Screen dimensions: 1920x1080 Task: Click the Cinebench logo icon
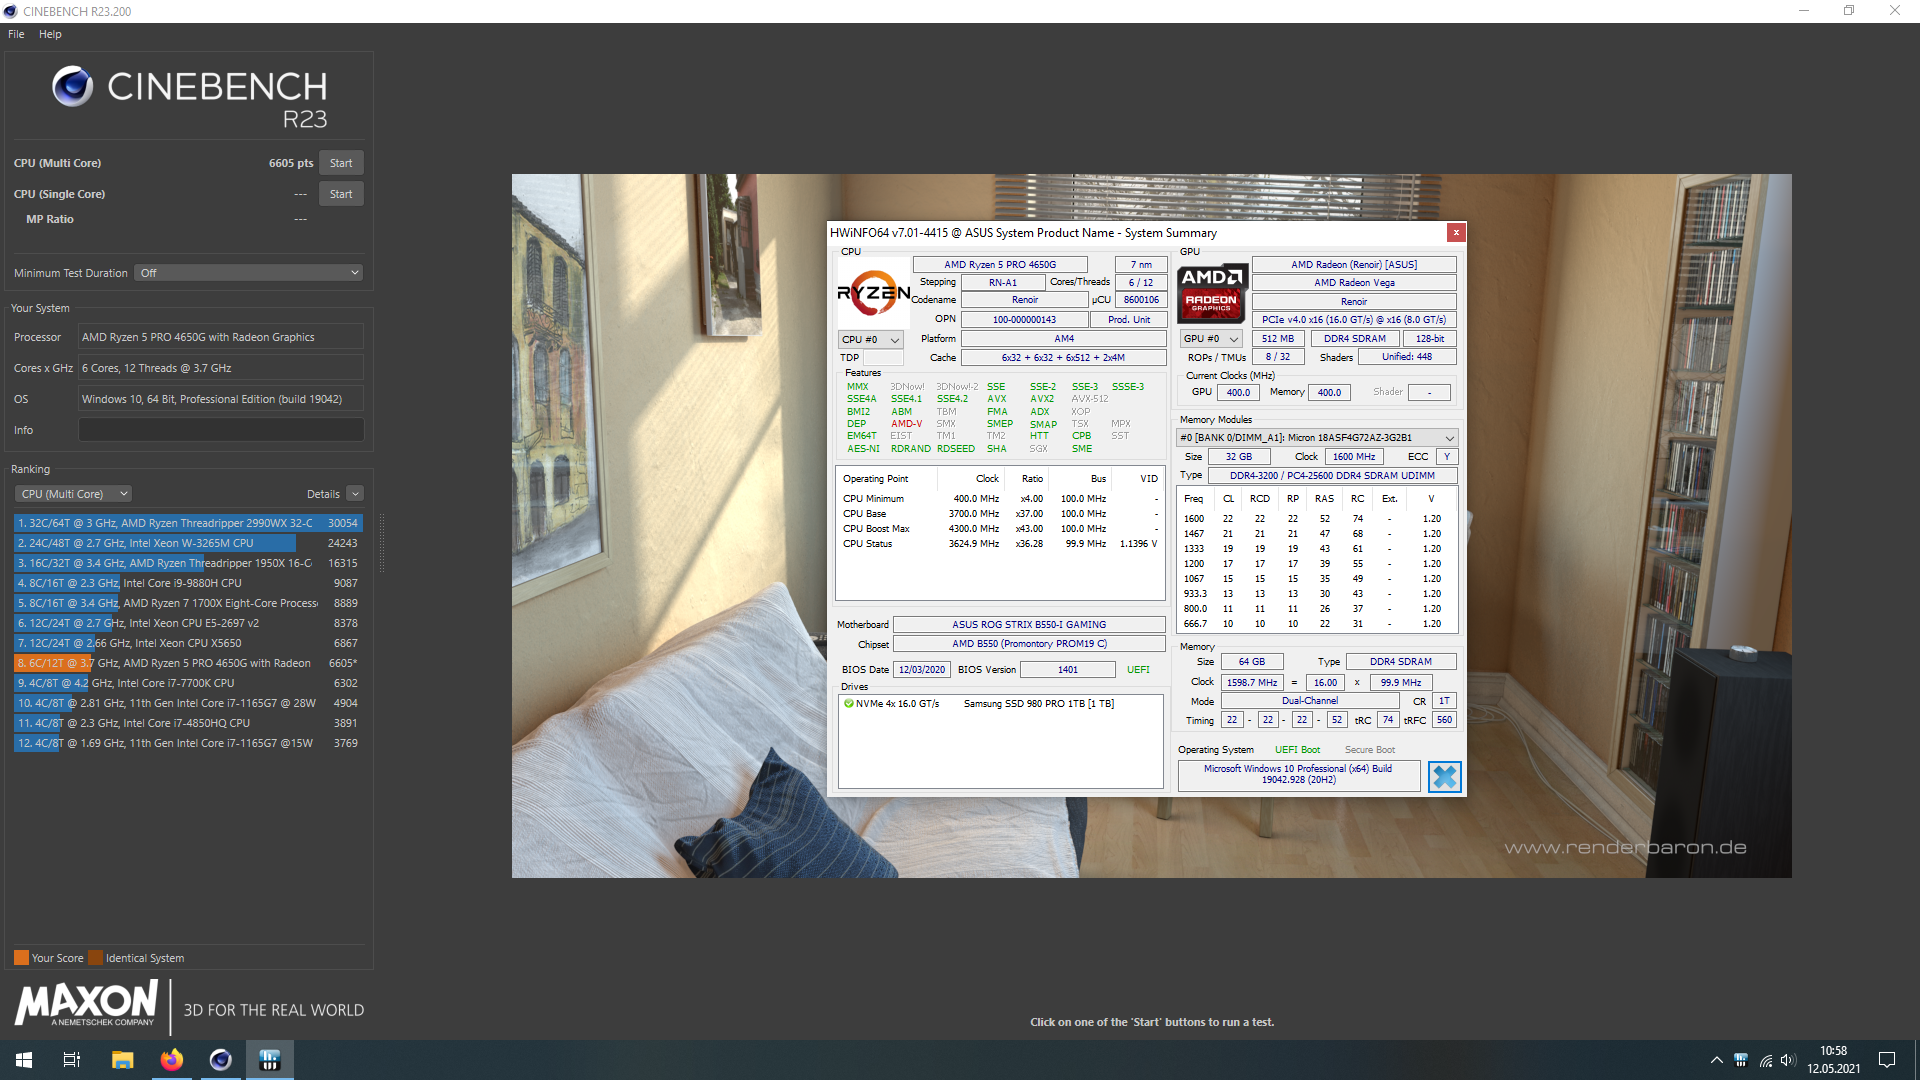72,87
